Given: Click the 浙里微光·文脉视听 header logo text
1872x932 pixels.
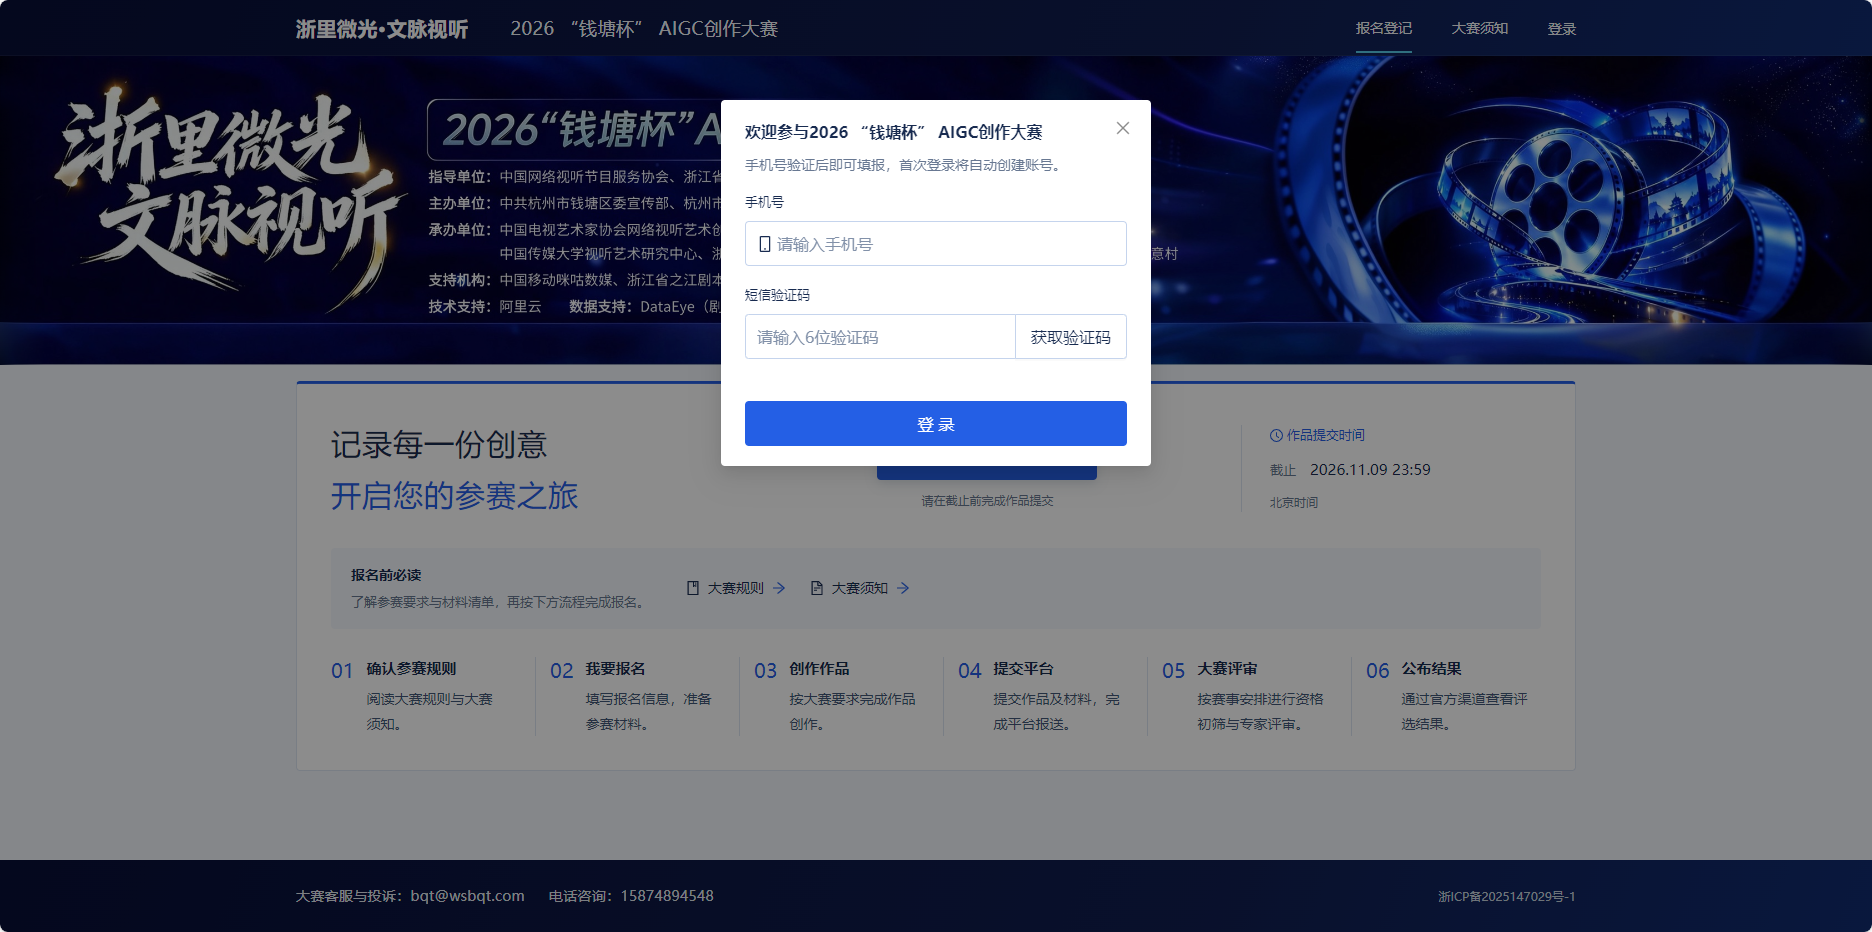Looking at the screenshot, I should pyautogui.click(x=382, y=29).
